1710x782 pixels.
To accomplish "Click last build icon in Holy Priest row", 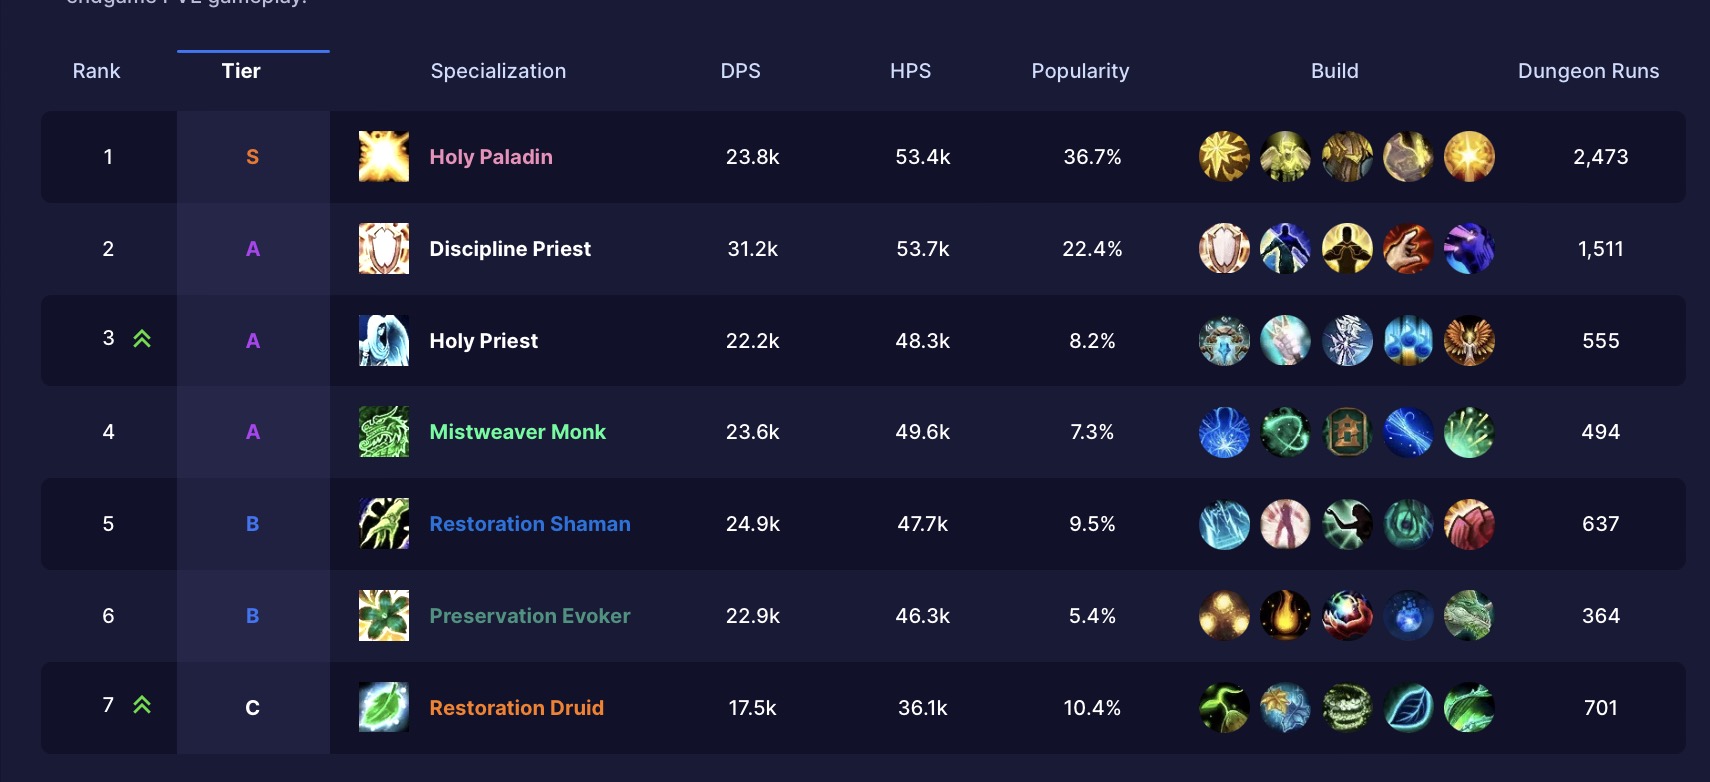I will pyautogui.click(x=1469, y=341).
